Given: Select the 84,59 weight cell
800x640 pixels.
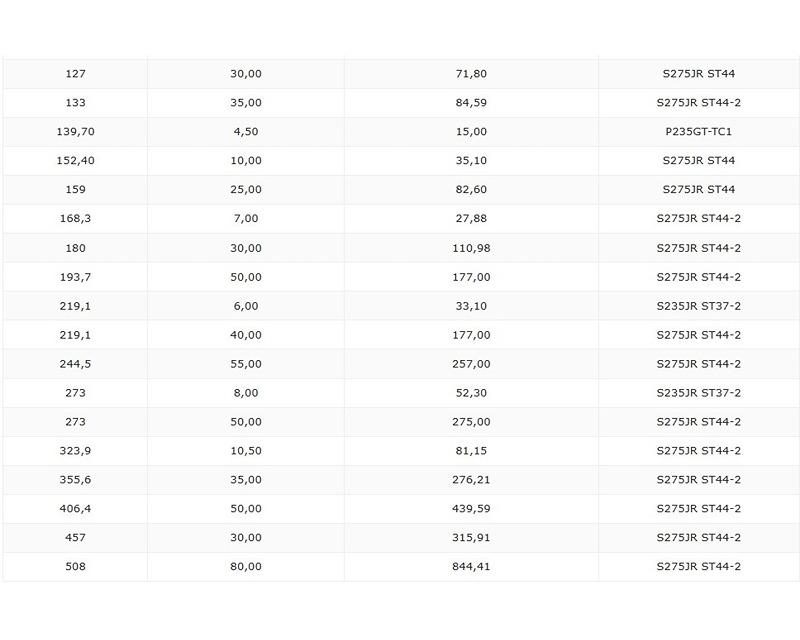Looking at the screenshot, I should click(471, 103).
